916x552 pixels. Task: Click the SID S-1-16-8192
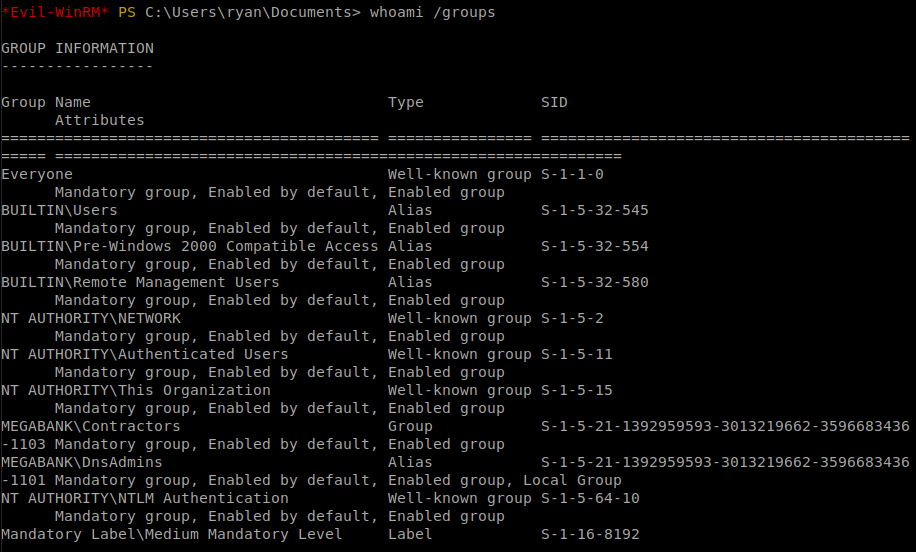590,534
